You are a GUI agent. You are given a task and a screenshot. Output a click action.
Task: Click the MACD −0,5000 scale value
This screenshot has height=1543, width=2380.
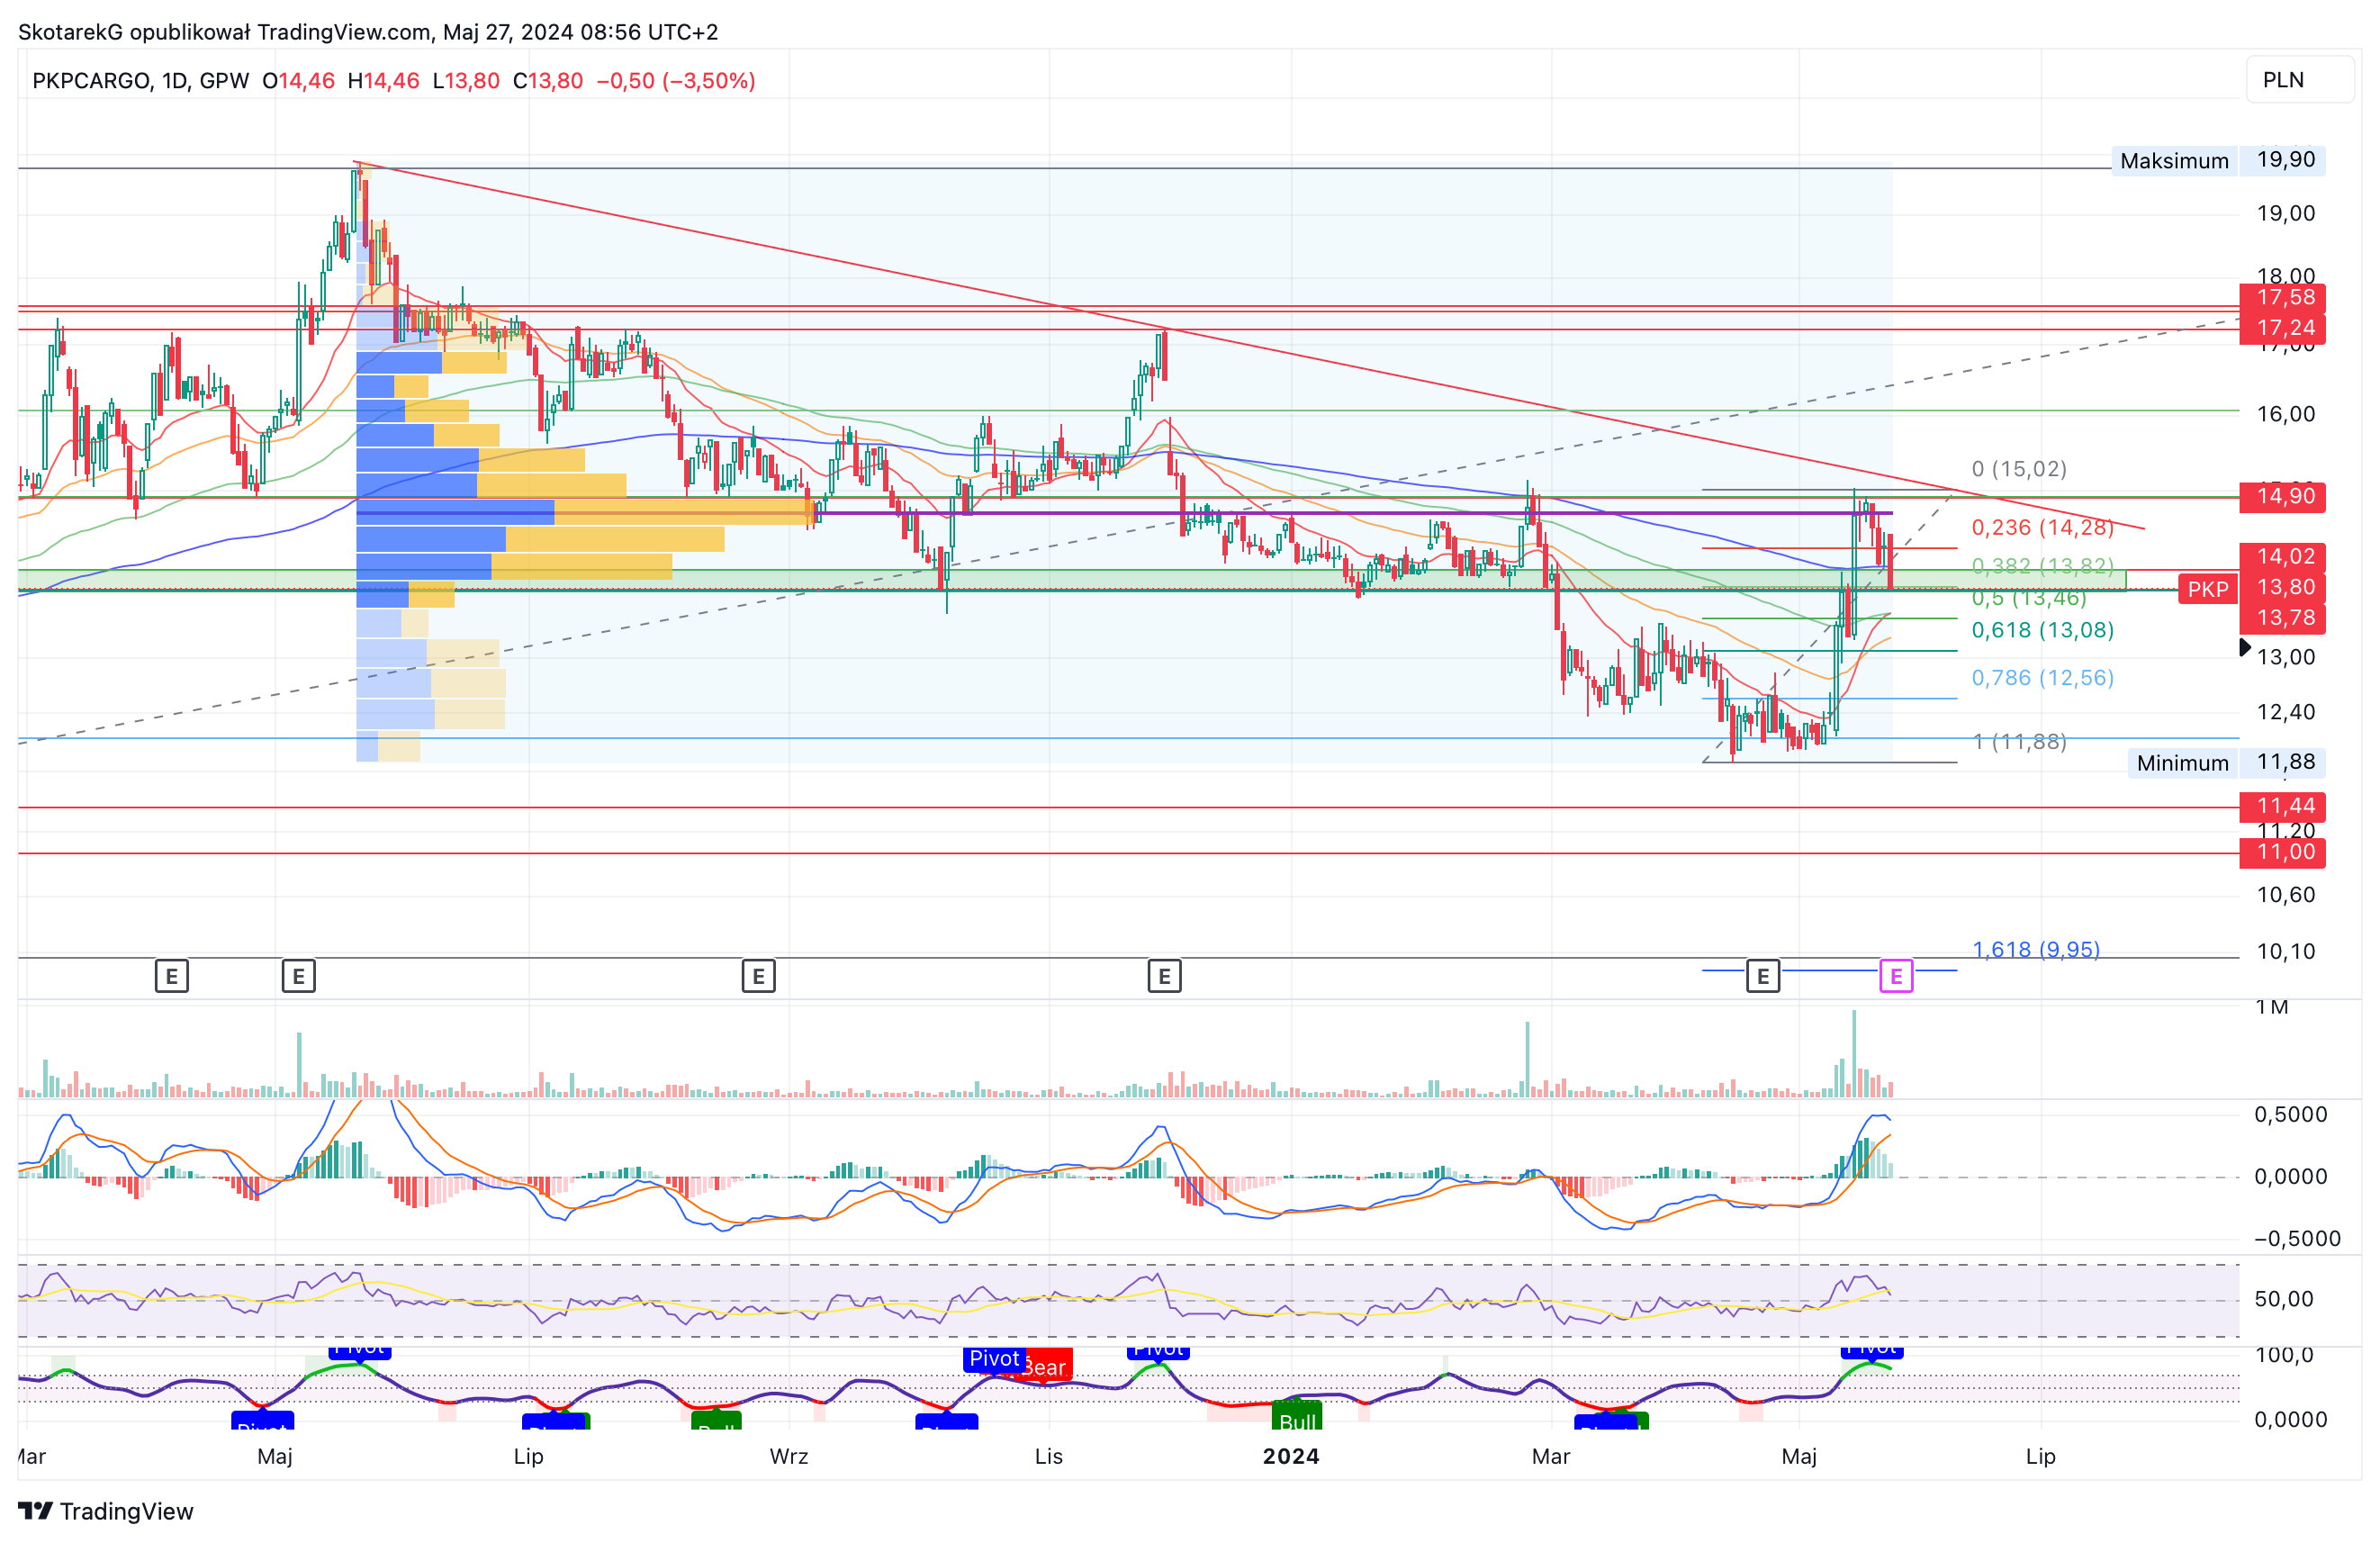(2297, 1239)
